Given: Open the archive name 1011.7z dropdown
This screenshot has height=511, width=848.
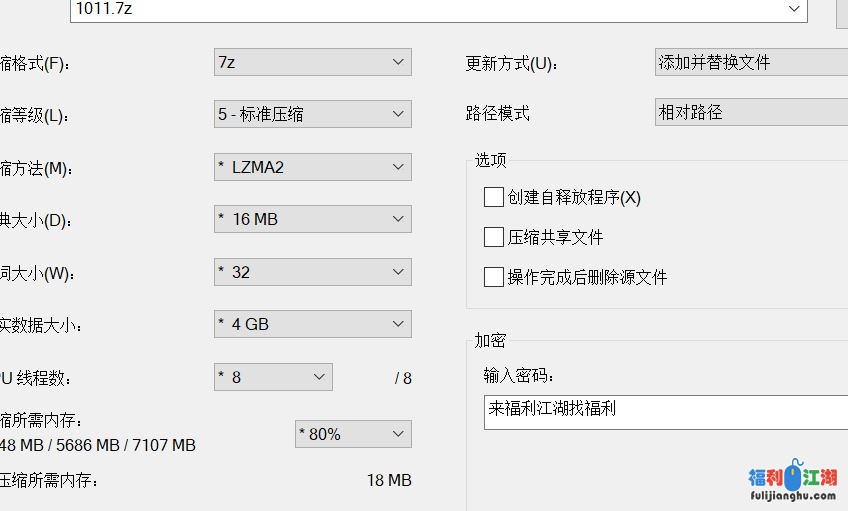Looking at the screenshot, I should click(795, 9).
